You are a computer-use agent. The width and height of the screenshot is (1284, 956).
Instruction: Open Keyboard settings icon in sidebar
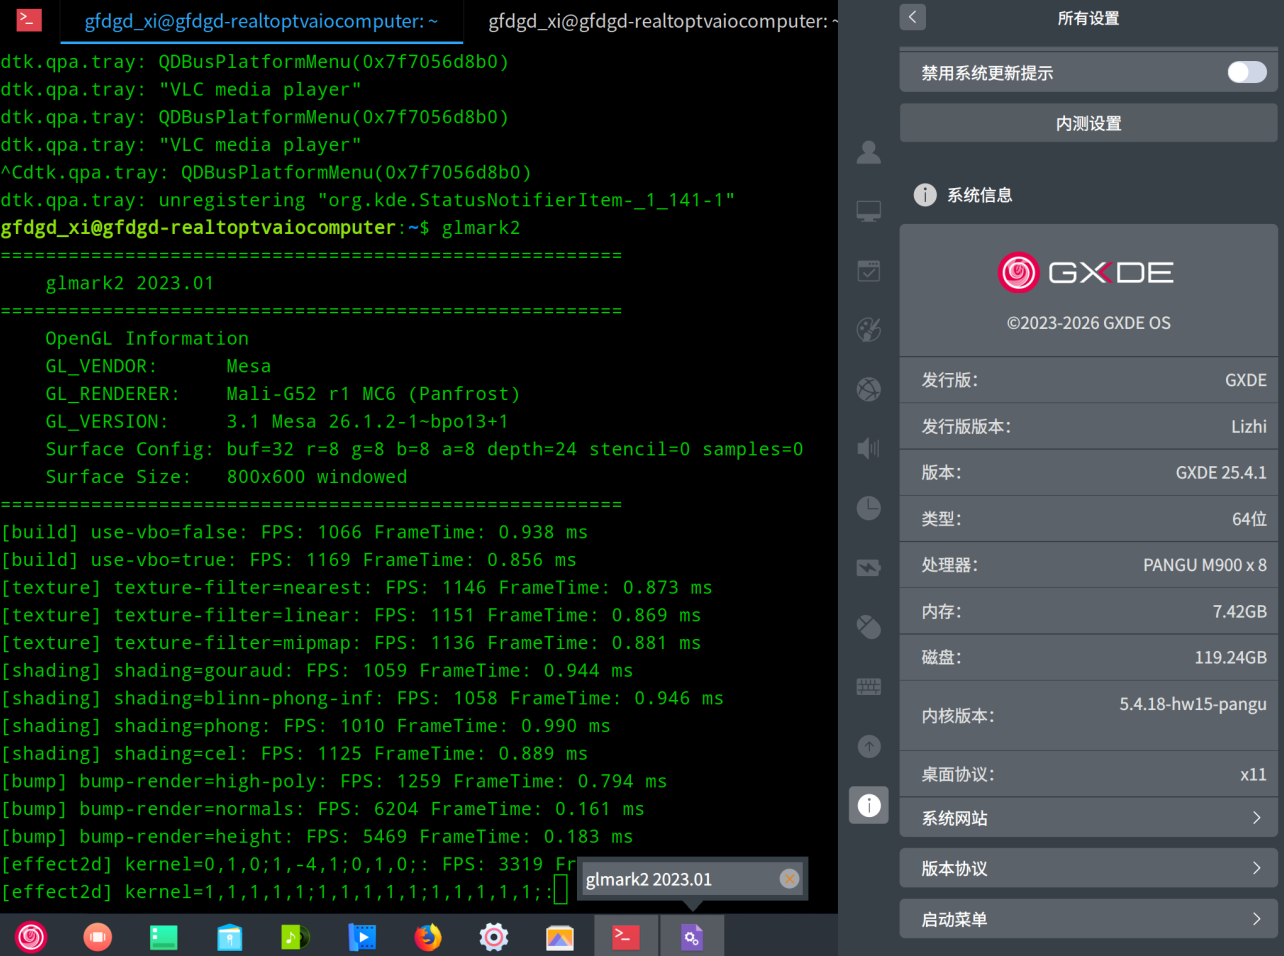[869, 686]
